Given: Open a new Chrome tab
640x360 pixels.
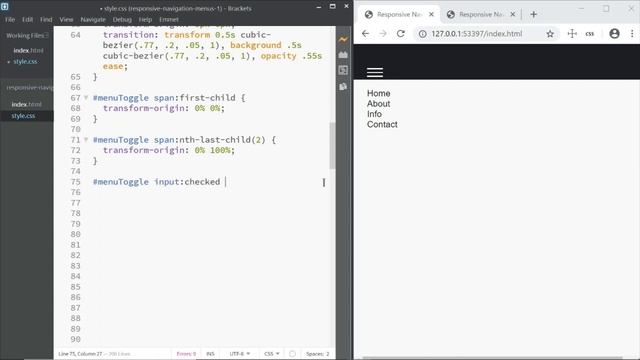Looking at the screenshot, I should (533, 14).
